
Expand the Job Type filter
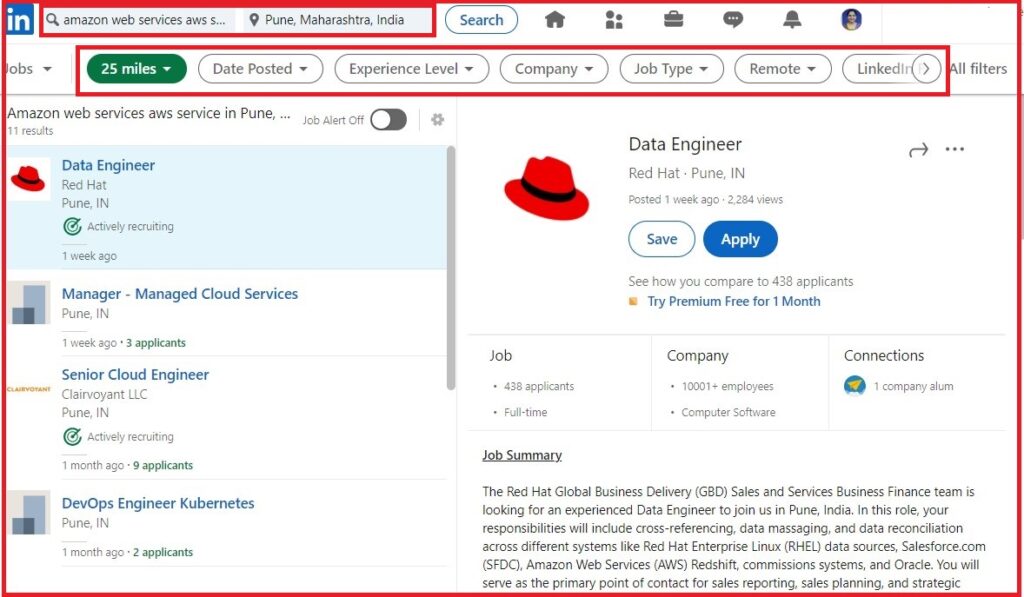pos(671,69)
